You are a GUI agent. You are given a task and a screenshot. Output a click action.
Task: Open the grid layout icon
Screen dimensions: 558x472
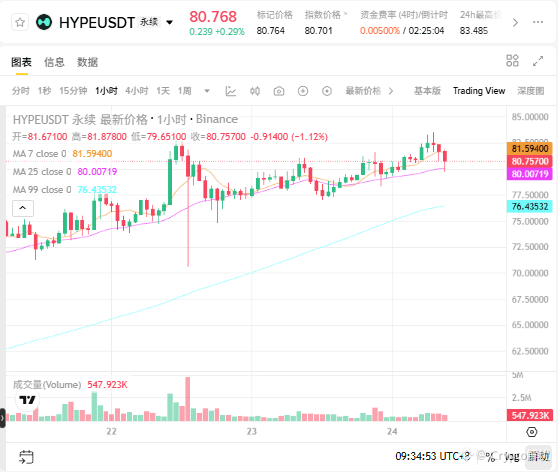click(x=512, y=61)
